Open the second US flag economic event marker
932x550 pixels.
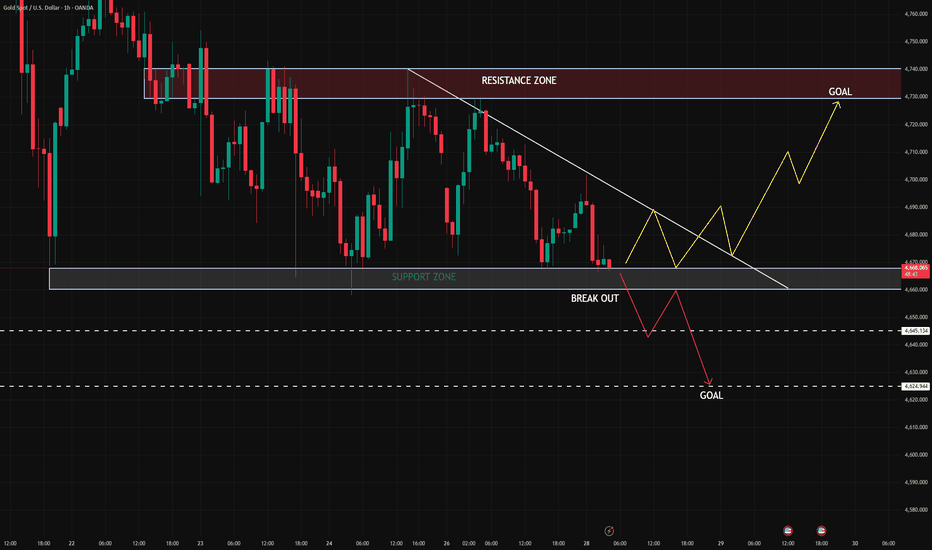tap(821, 530)
